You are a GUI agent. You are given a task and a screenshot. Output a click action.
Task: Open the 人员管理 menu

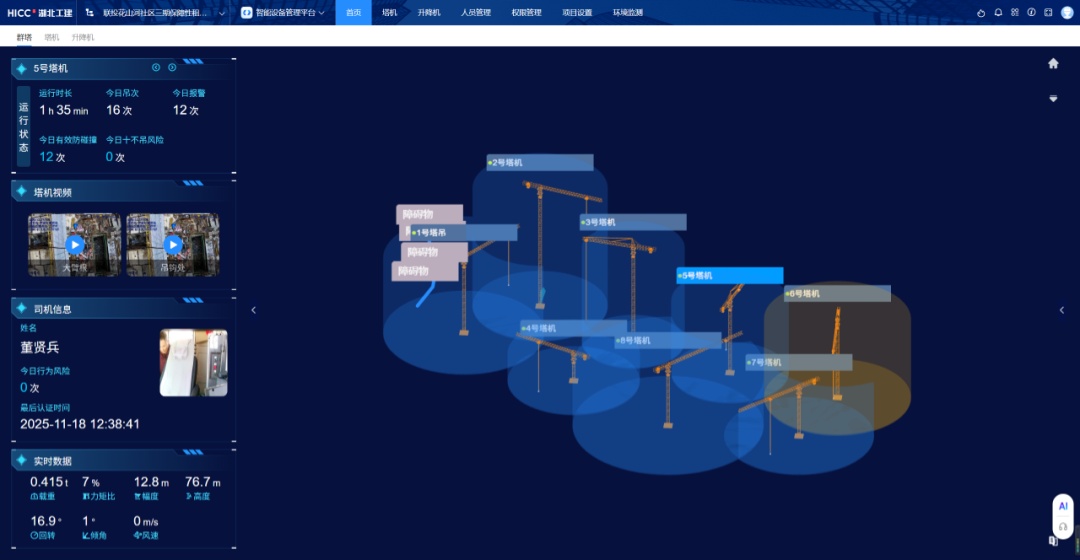pyautogui.click(x=475, y=13)
